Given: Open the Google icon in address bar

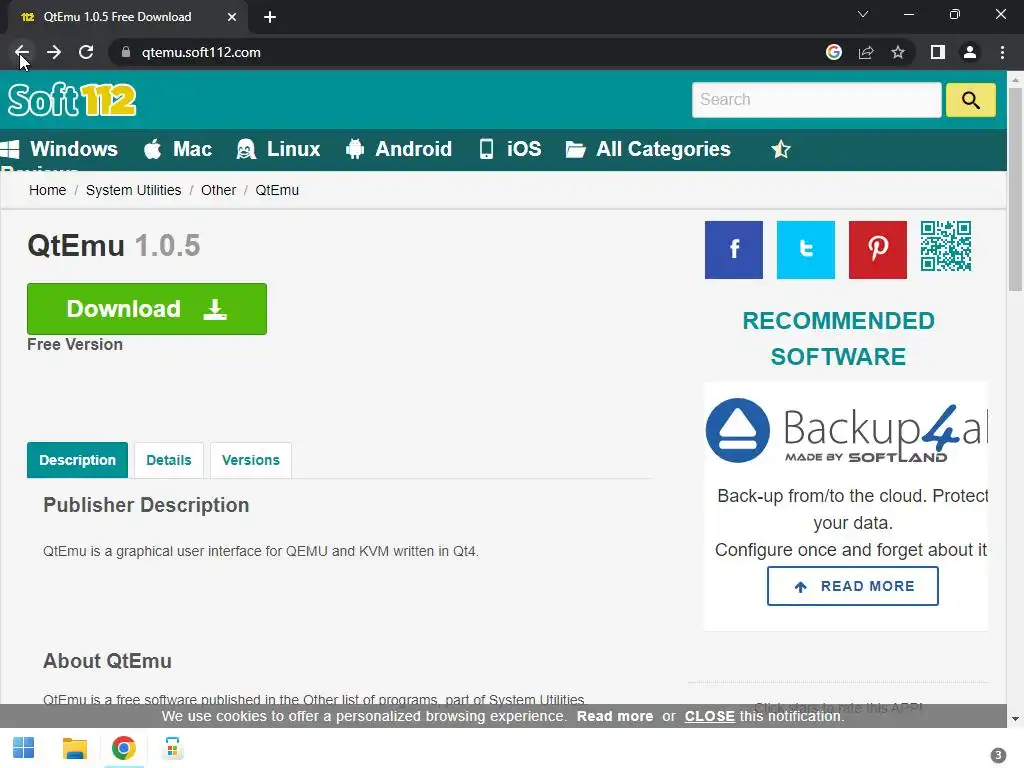Looking at the screenshot, I should pyautogui.click(x=834, y=52).
